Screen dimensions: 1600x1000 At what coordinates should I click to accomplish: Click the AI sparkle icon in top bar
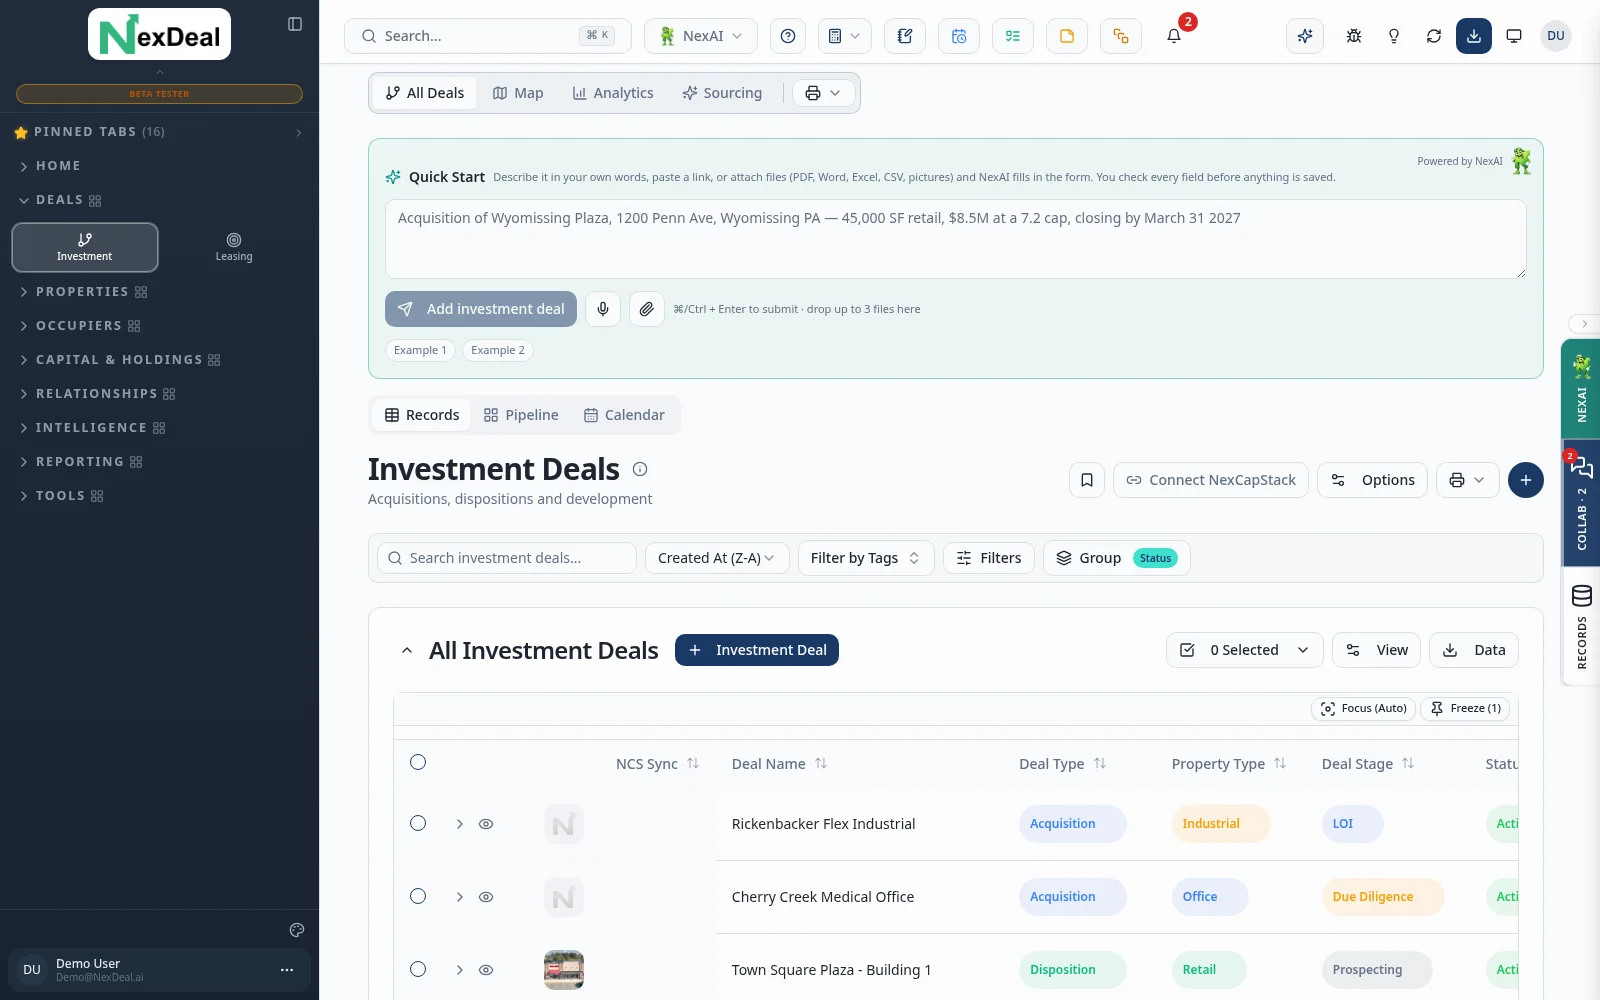1305,36
